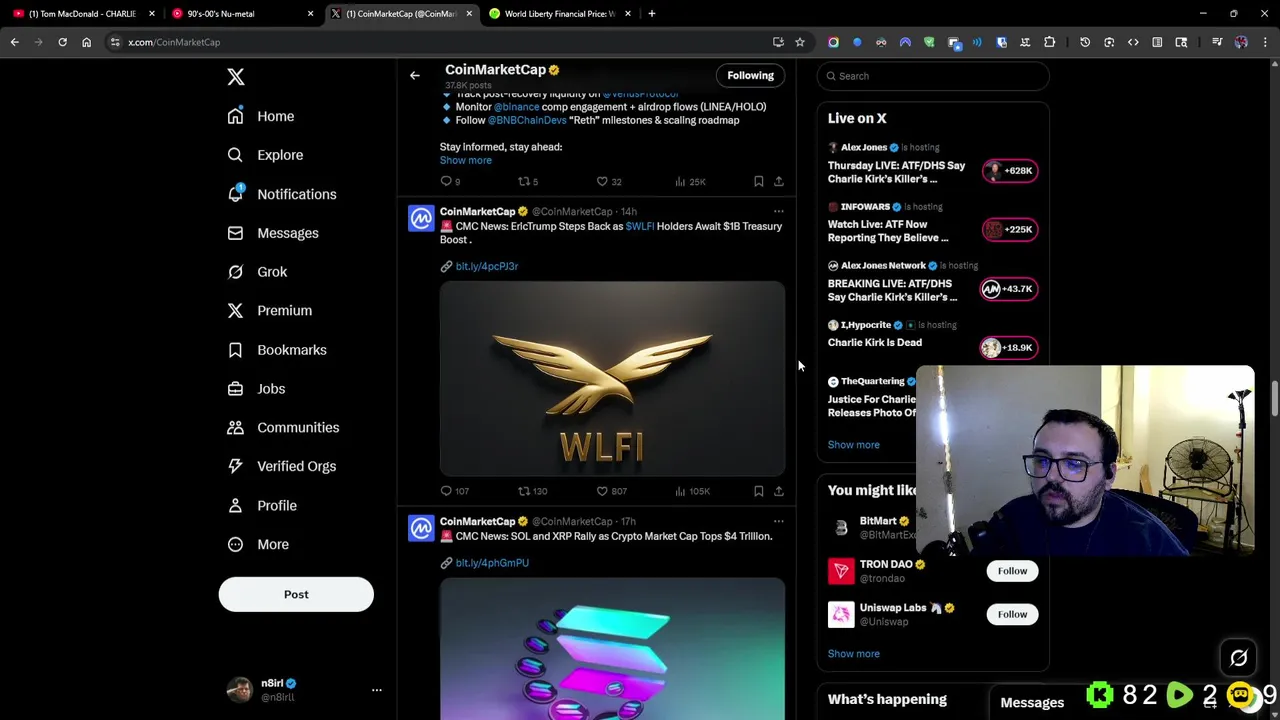This screenshot has height=720, width=1280.
Task: Open the $WLFI cashtag link
Action: click(640, 226)
